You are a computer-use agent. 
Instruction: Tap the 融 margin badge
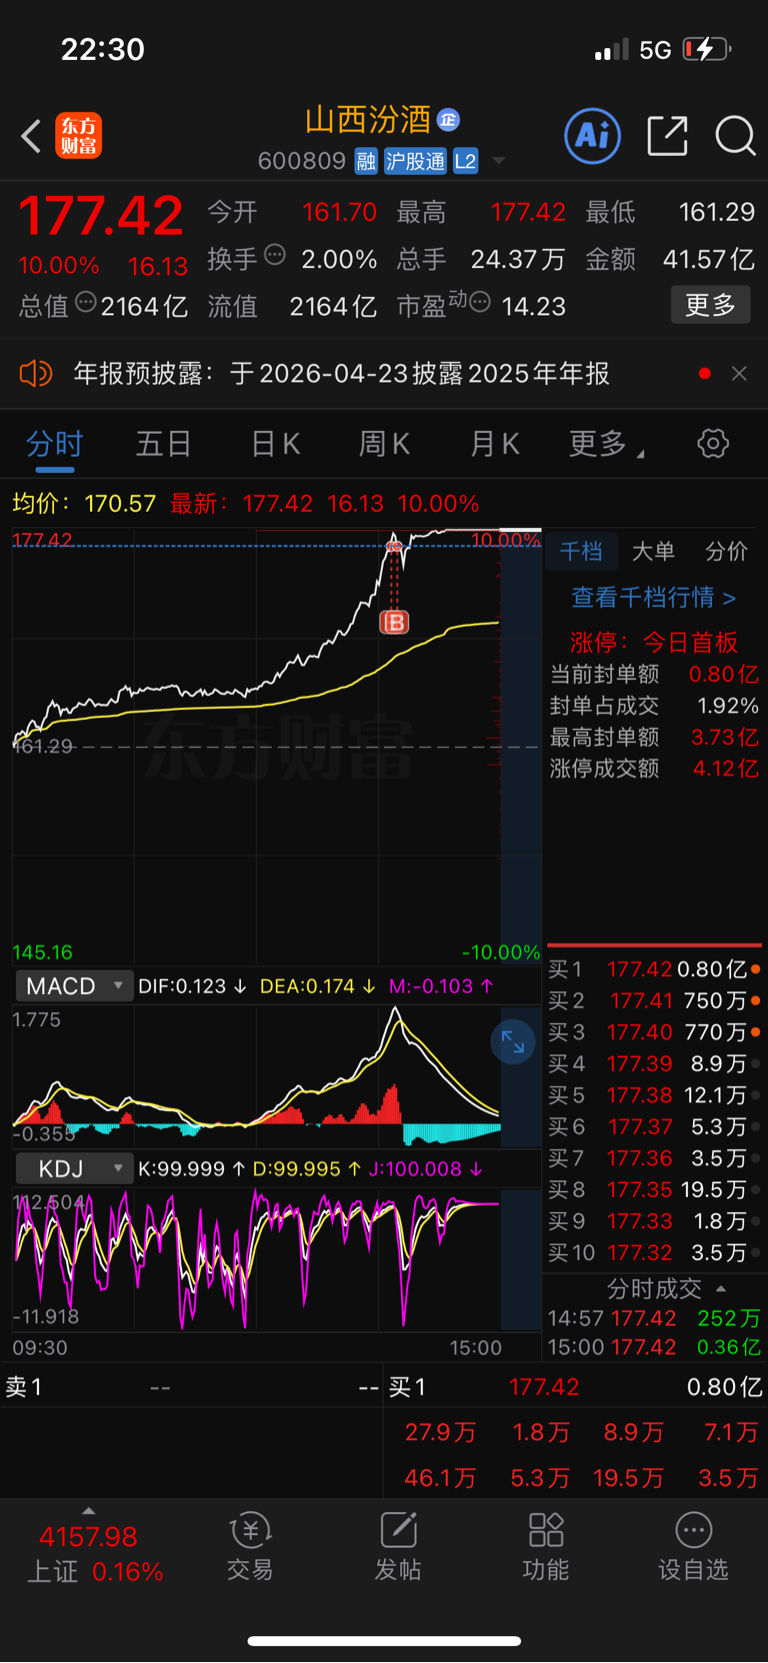click(366, 161)
